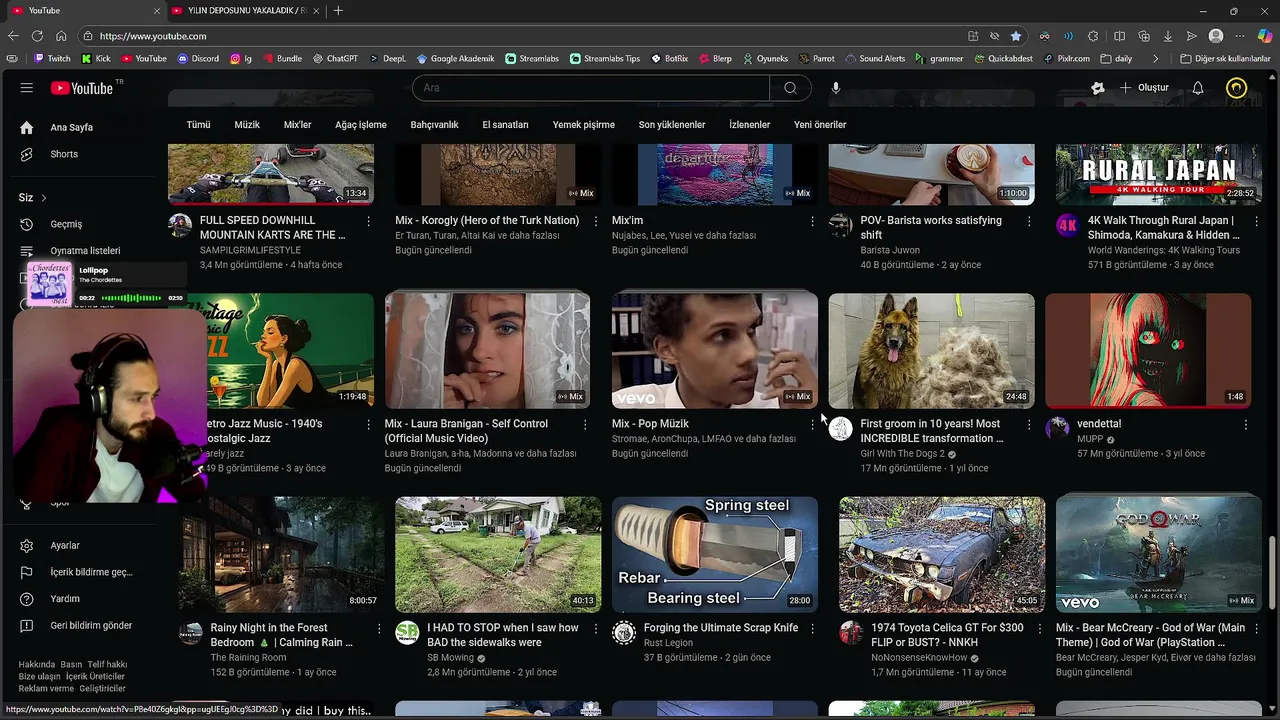Open options menu for FULL SPEED DOWNHILL video

368,221
